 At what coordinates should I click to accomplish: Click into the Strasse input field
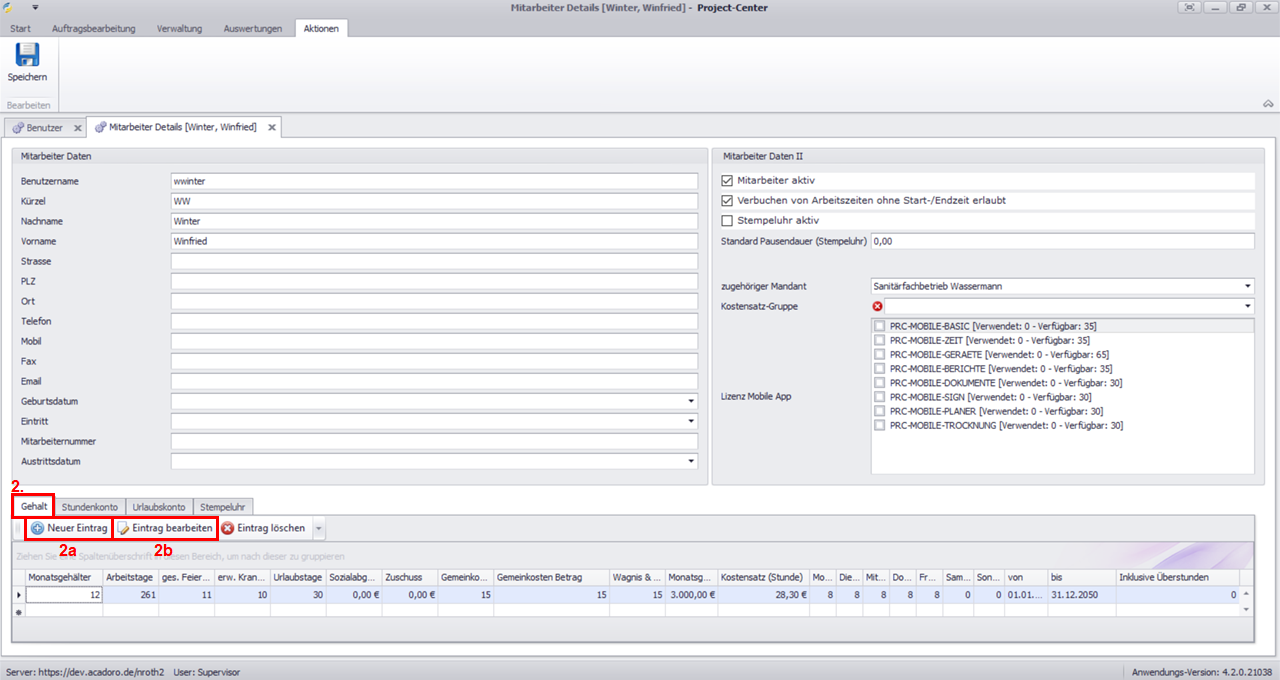click(x=434, y=261)
